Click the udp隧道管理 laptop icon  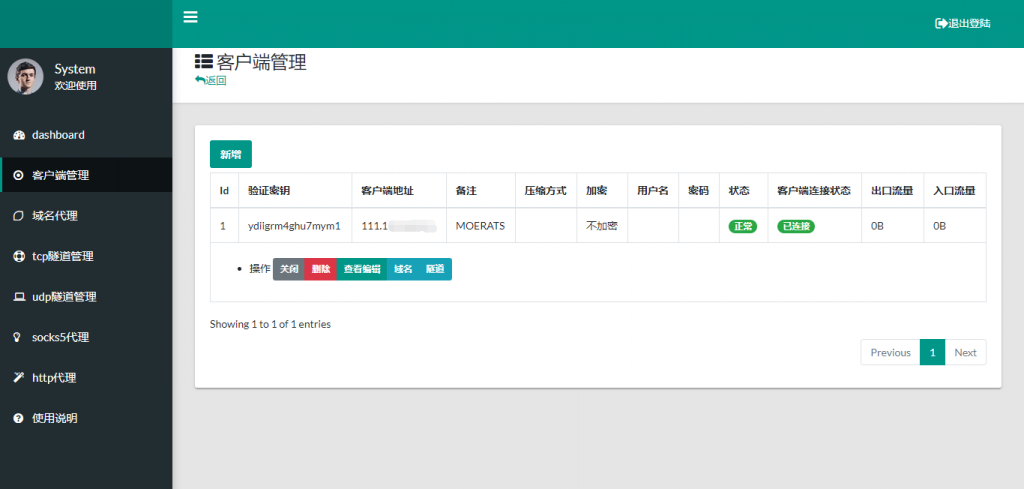tap(18, 297)
